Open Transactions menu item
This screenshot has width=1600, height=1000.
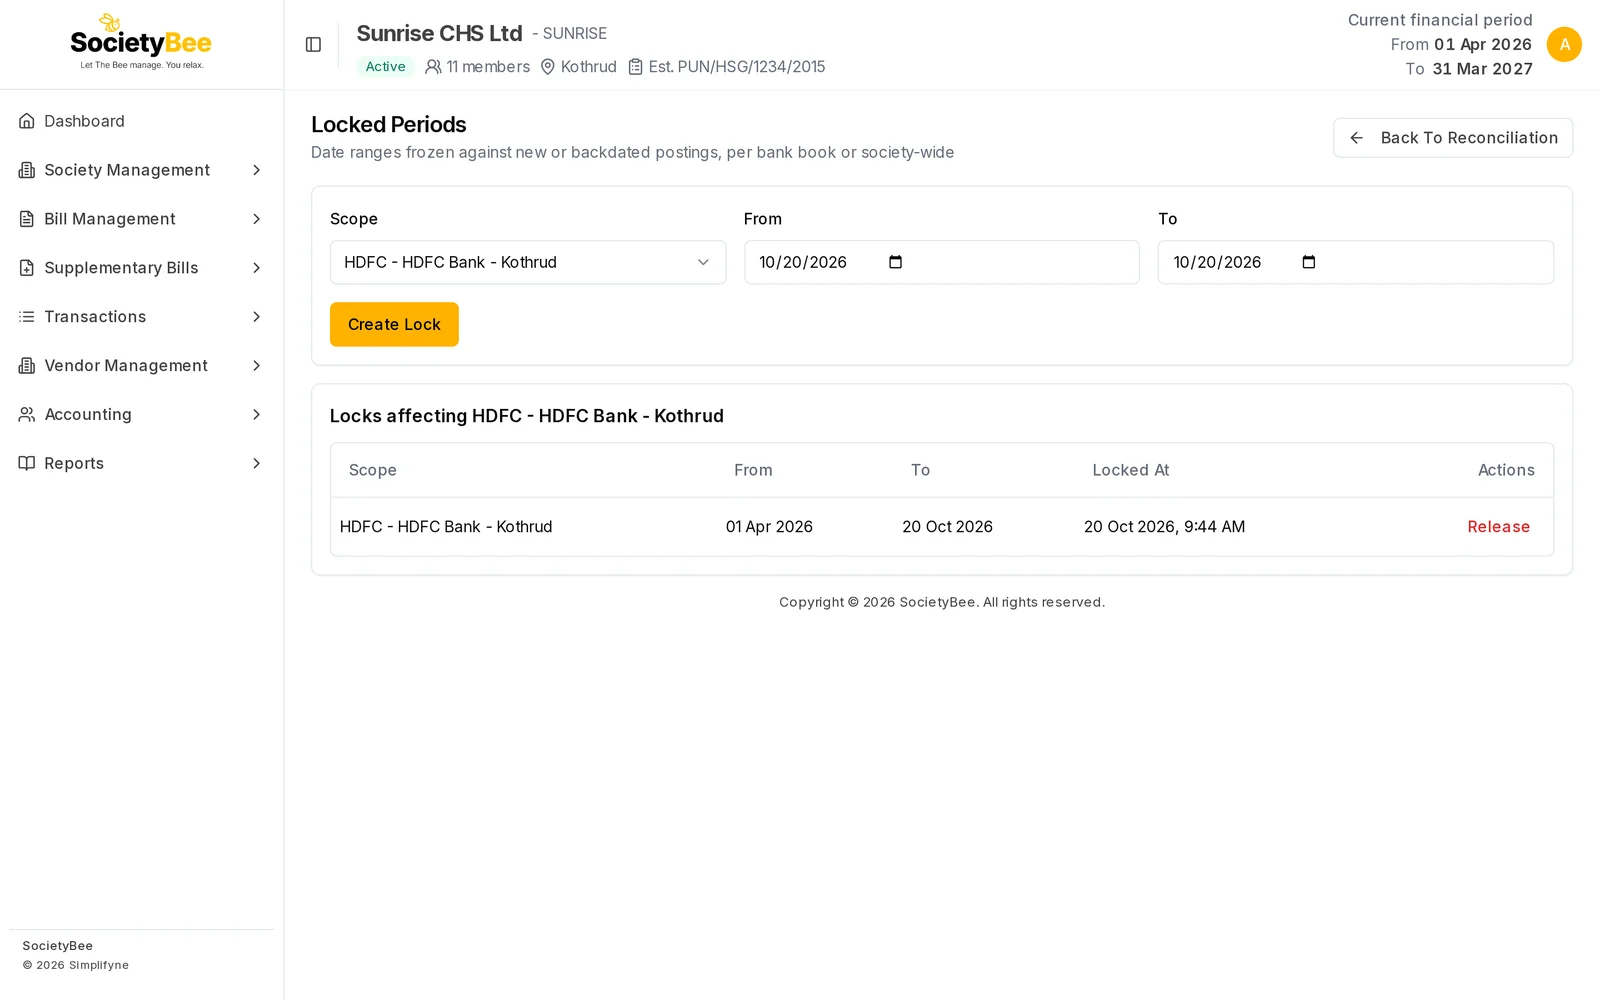[141, 317]
